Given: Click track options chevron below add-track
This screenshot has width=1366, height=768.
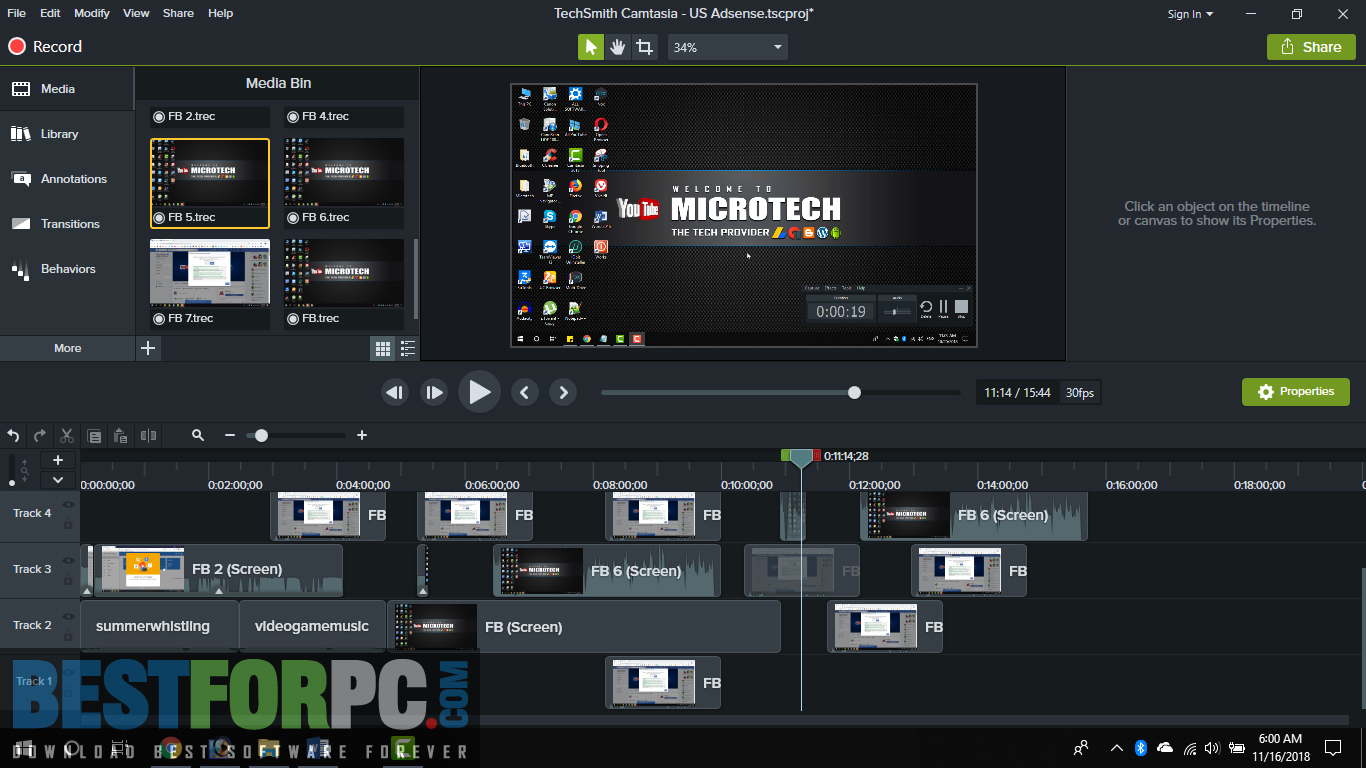Looking at the screenshot, I should click(58, 480).
